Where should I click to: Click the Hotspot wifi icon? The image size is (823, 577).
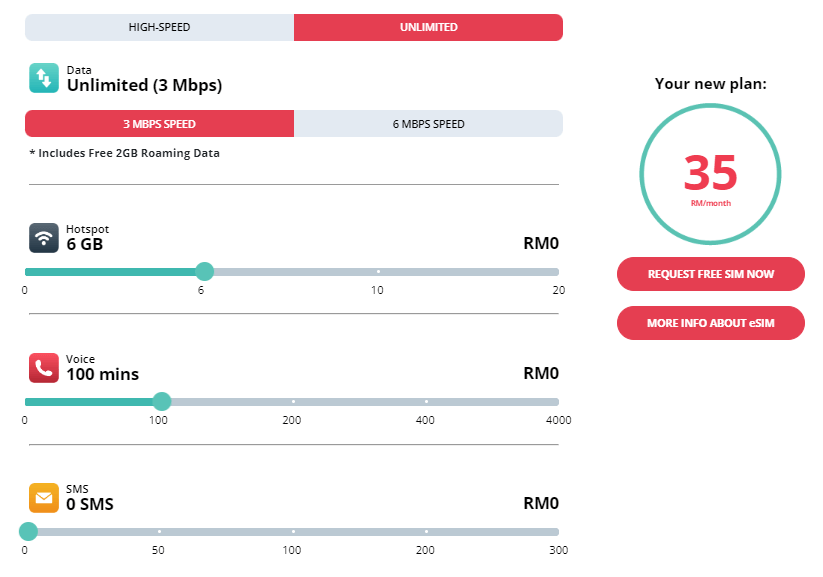tap(44, 238)
